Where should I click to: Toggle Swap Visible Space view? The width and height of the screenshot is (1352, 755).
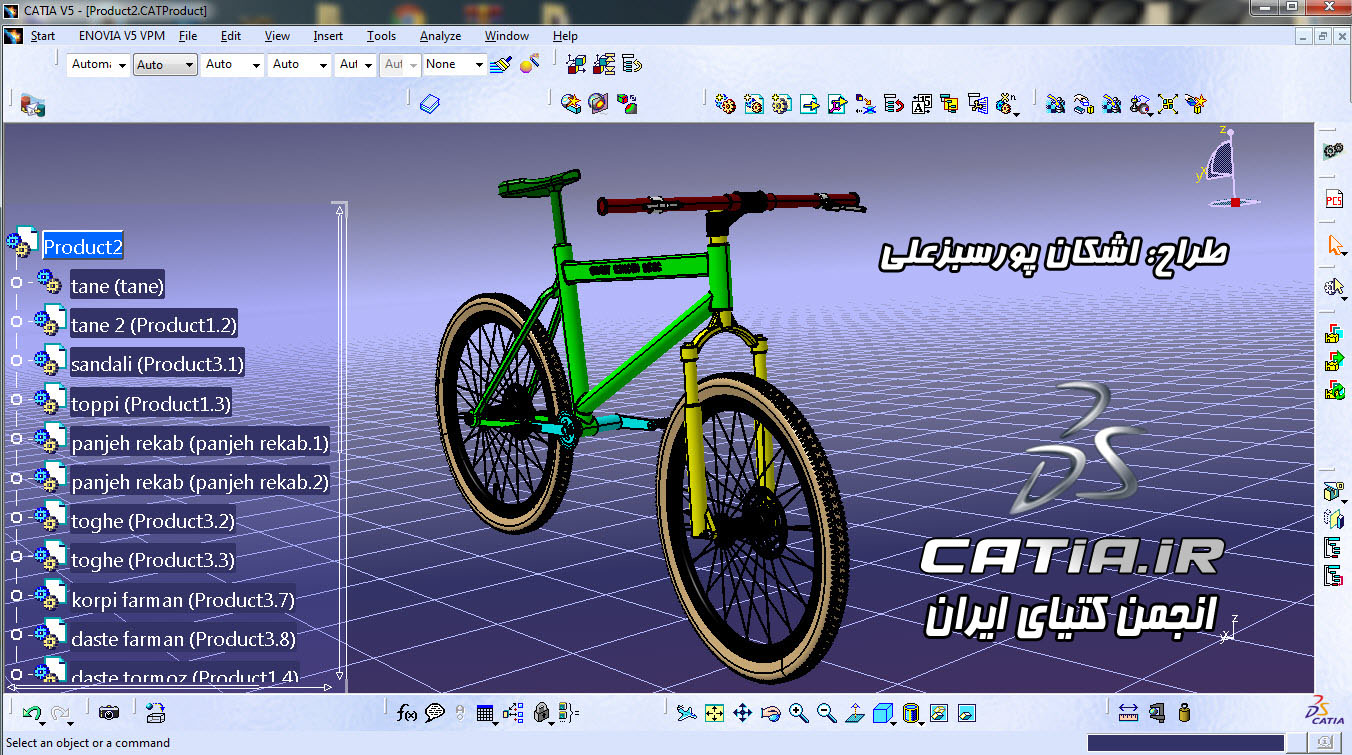pyautogui.click(x=966, y=712)
